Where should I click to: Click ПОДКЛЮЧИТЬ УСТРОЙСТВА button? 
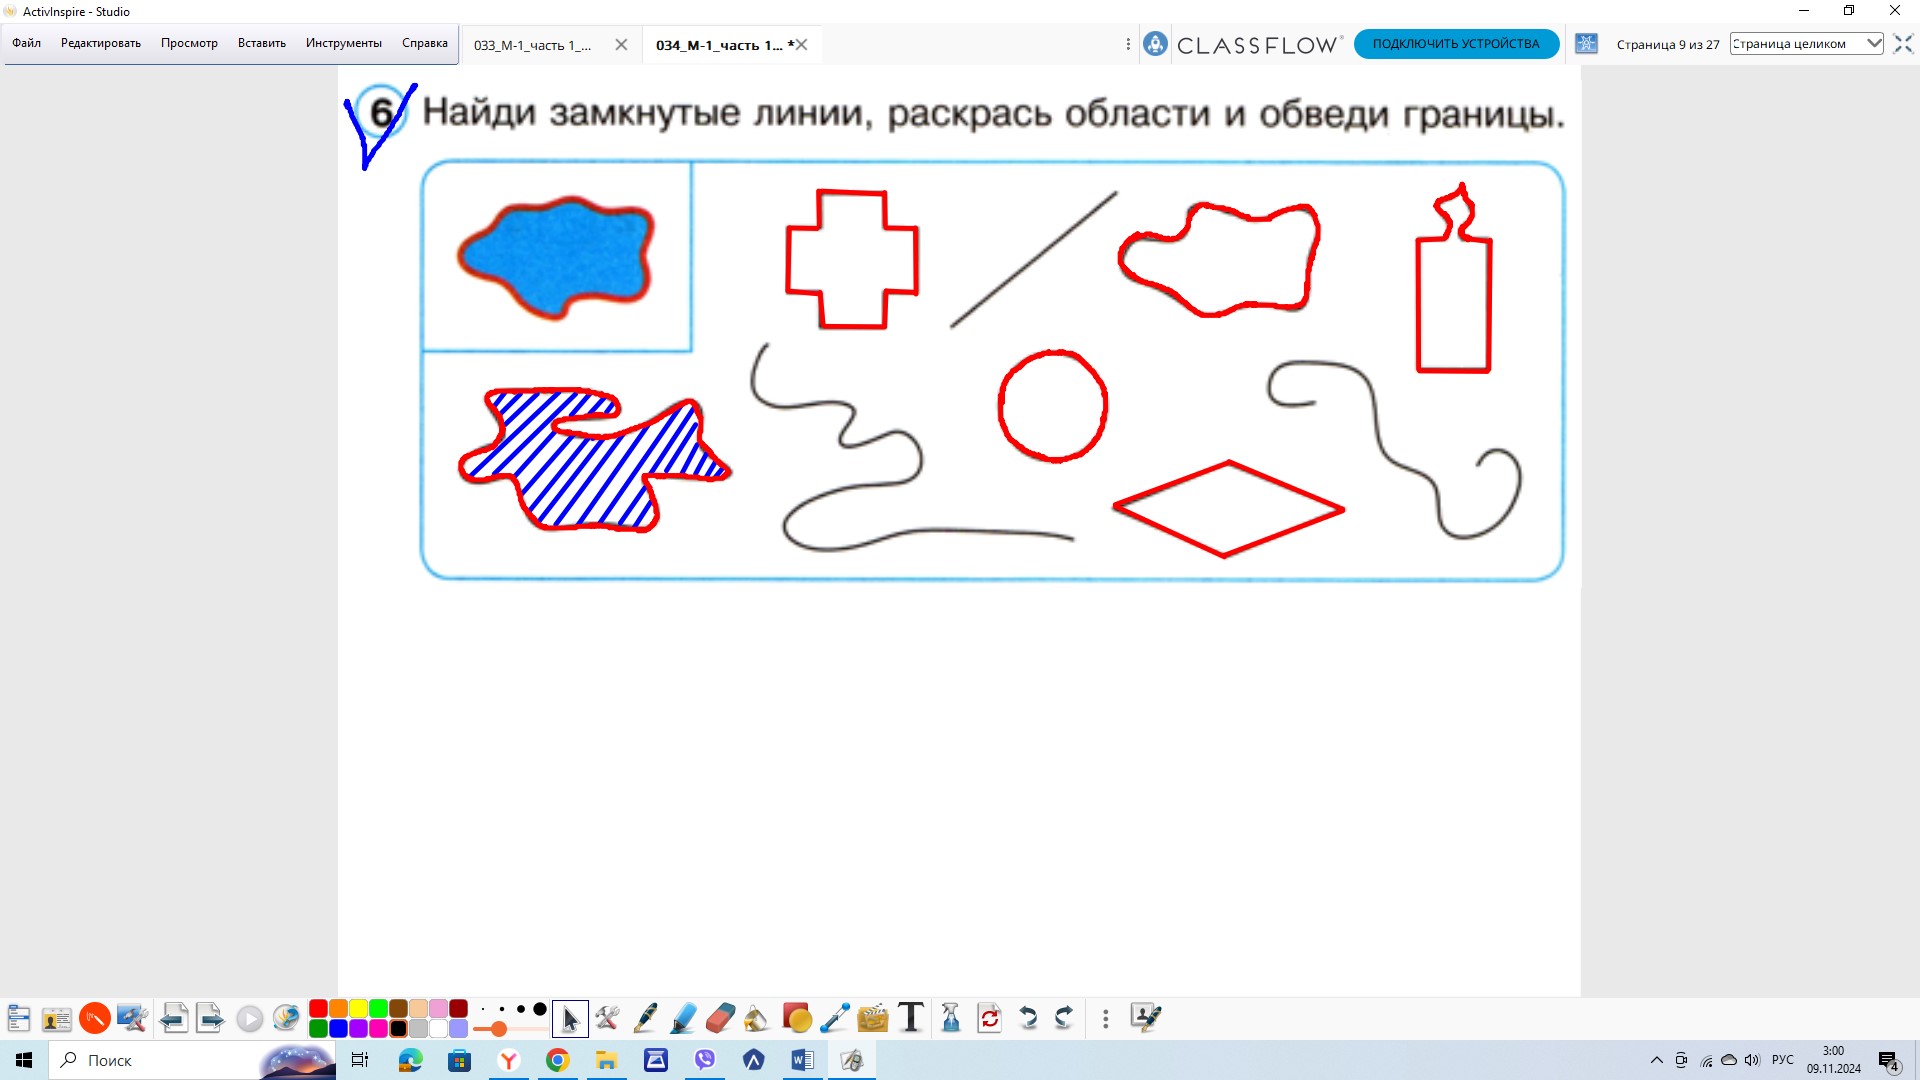point(1456,44)
